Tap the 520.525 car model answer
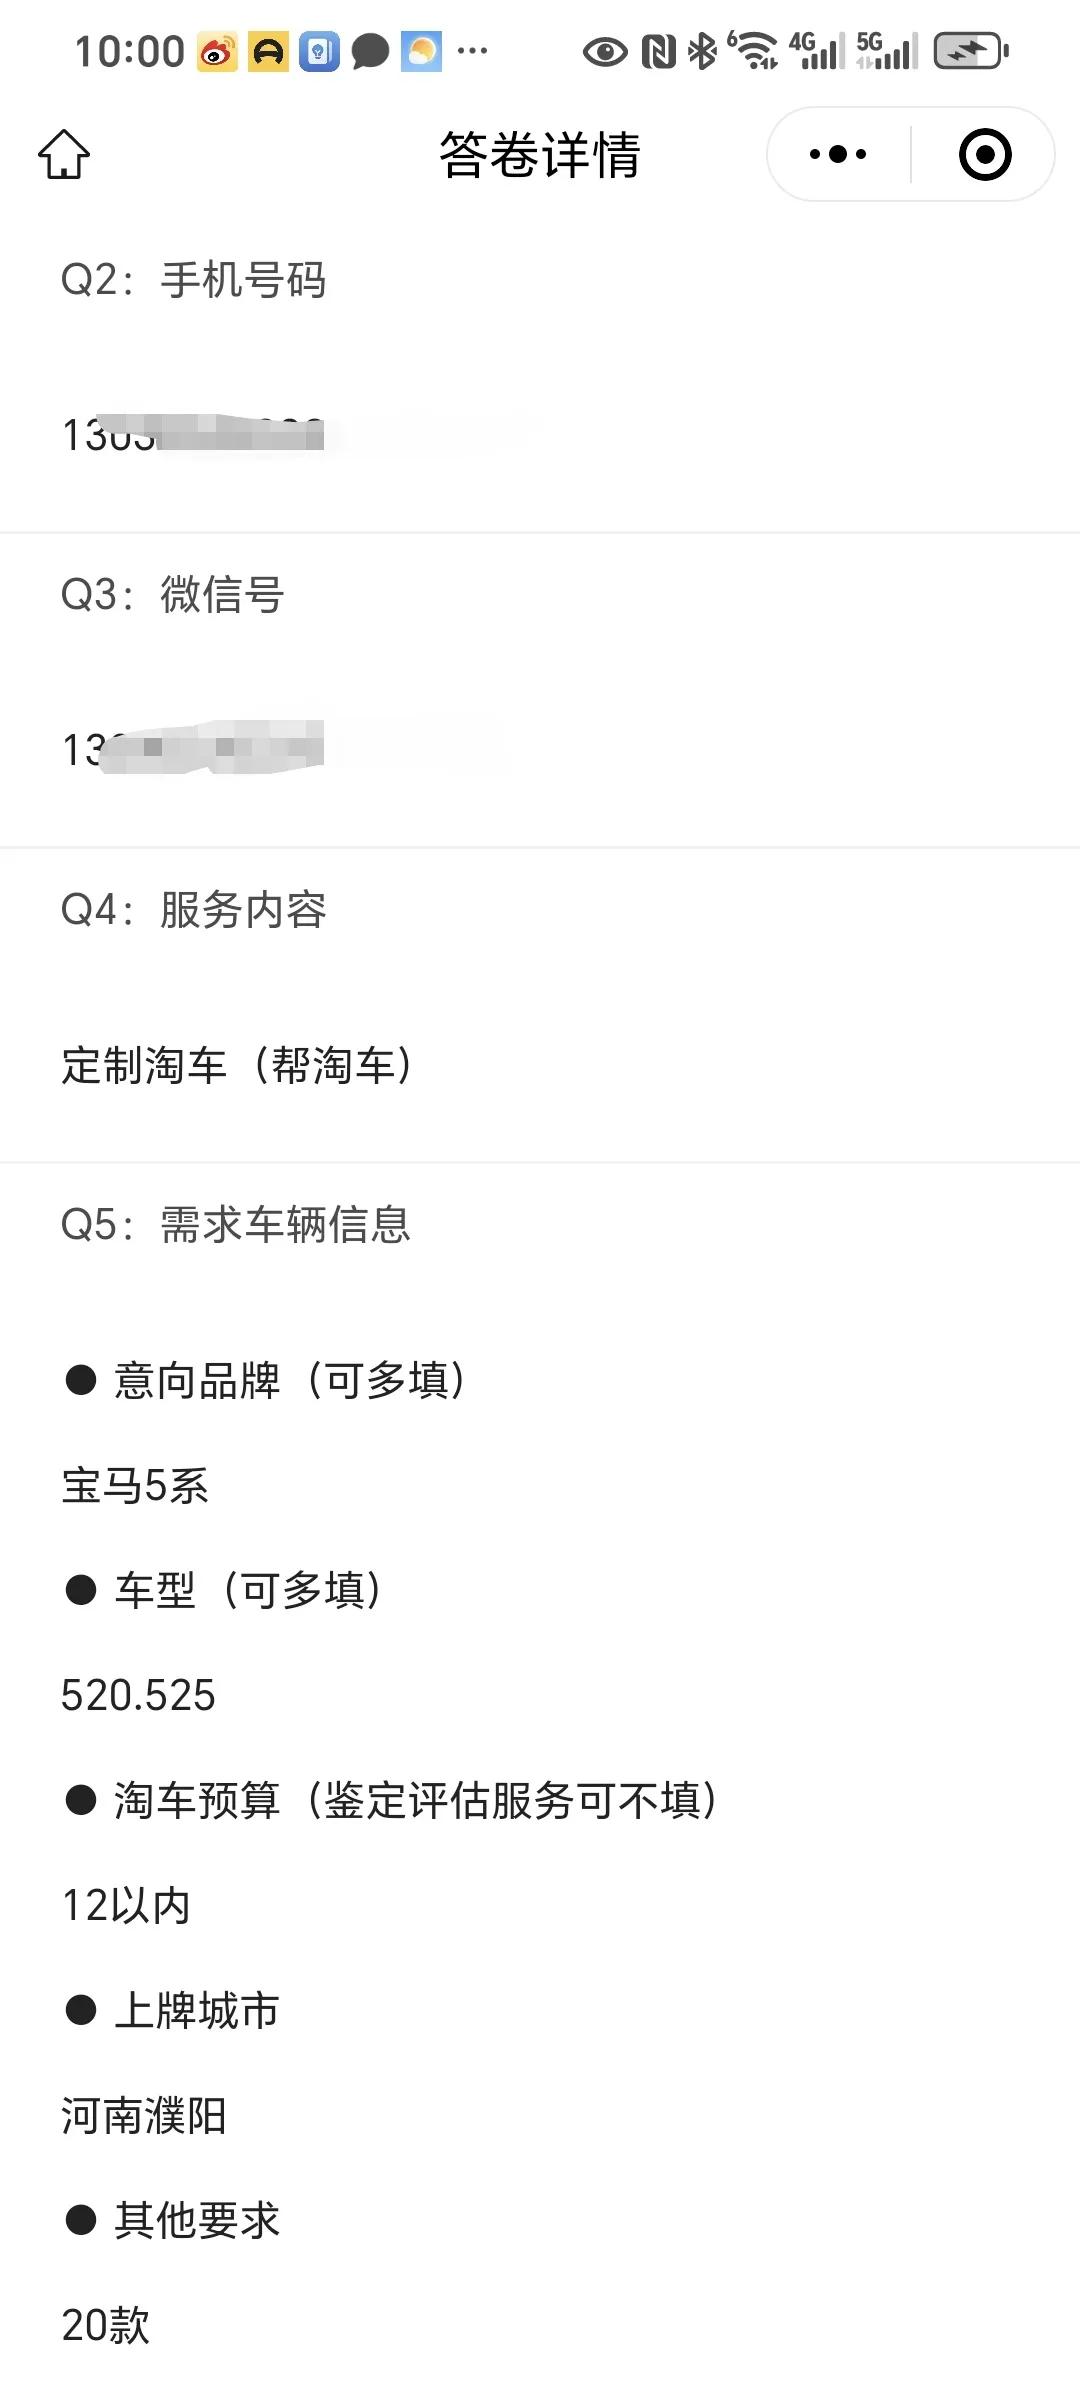This screenshot has height=2400, width=1080. (x=138, y=1695)
